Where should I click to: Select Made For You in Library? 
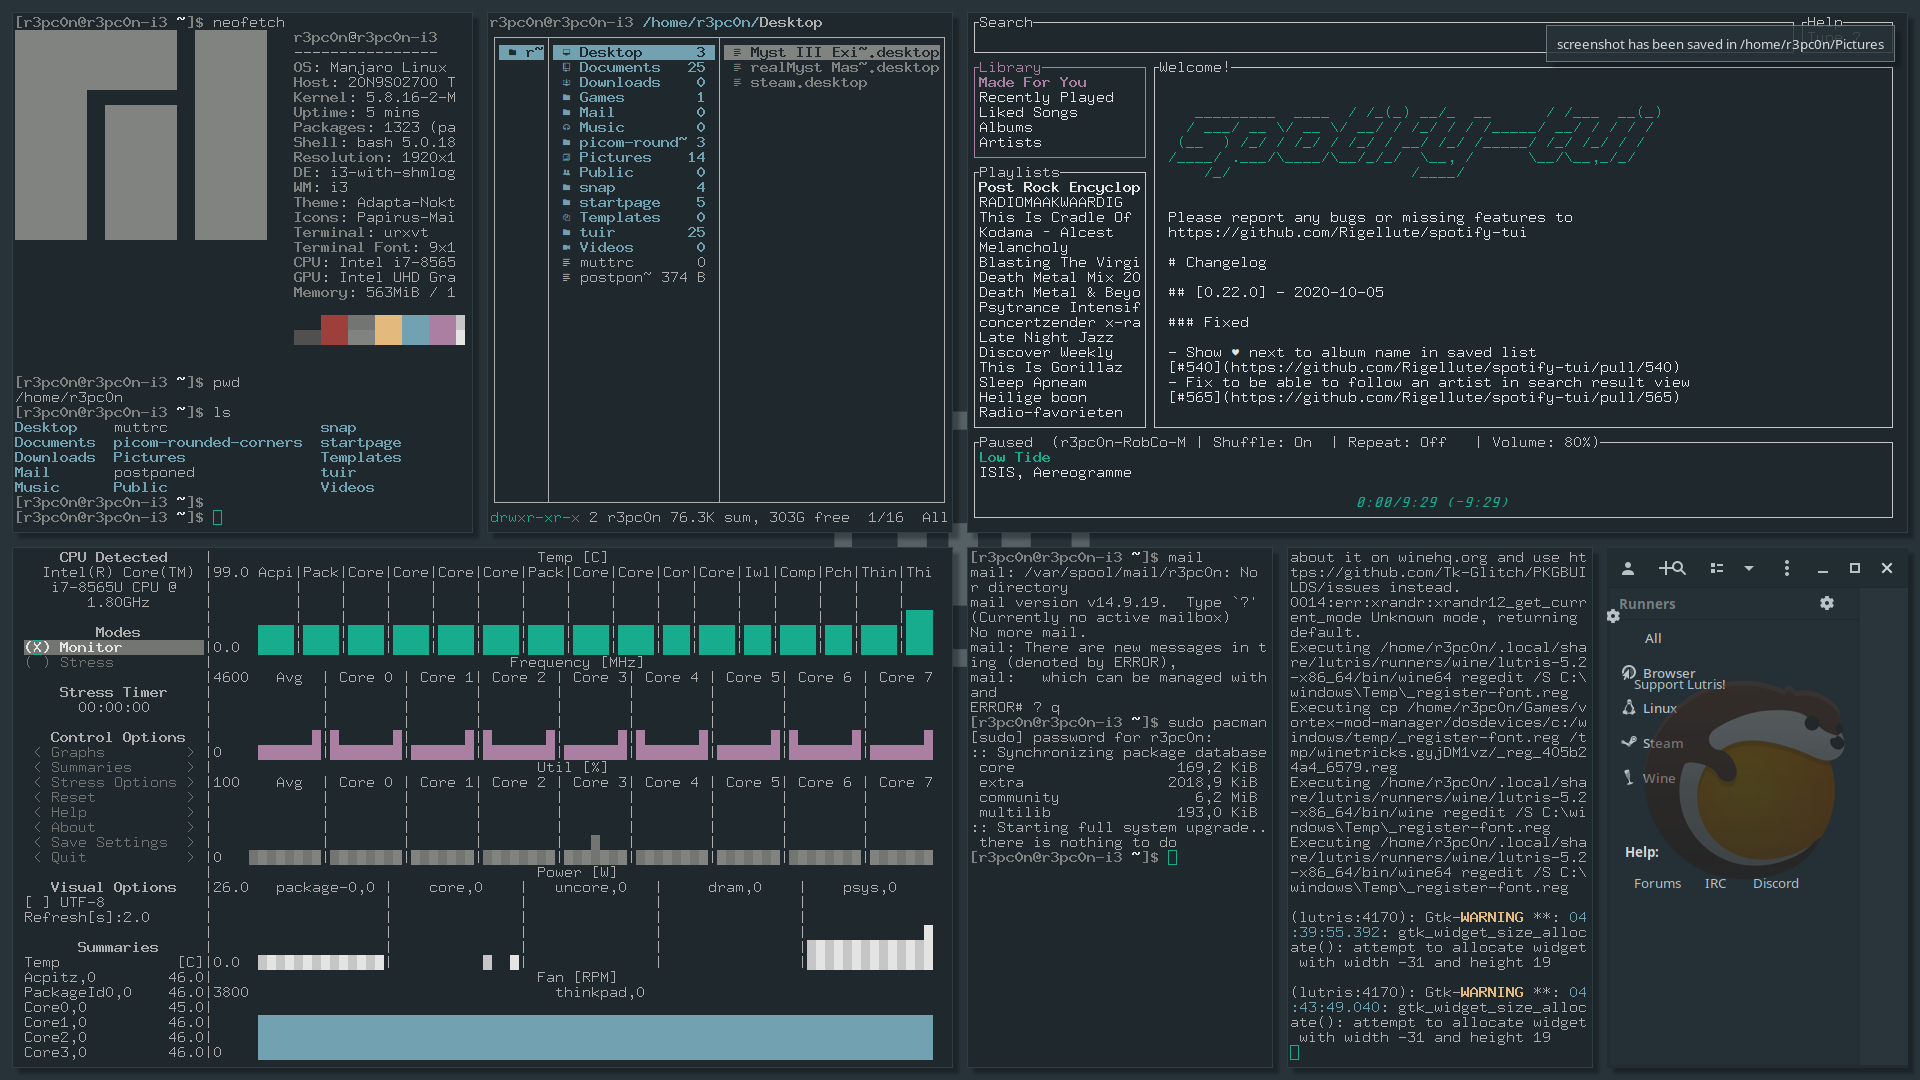1032,82
